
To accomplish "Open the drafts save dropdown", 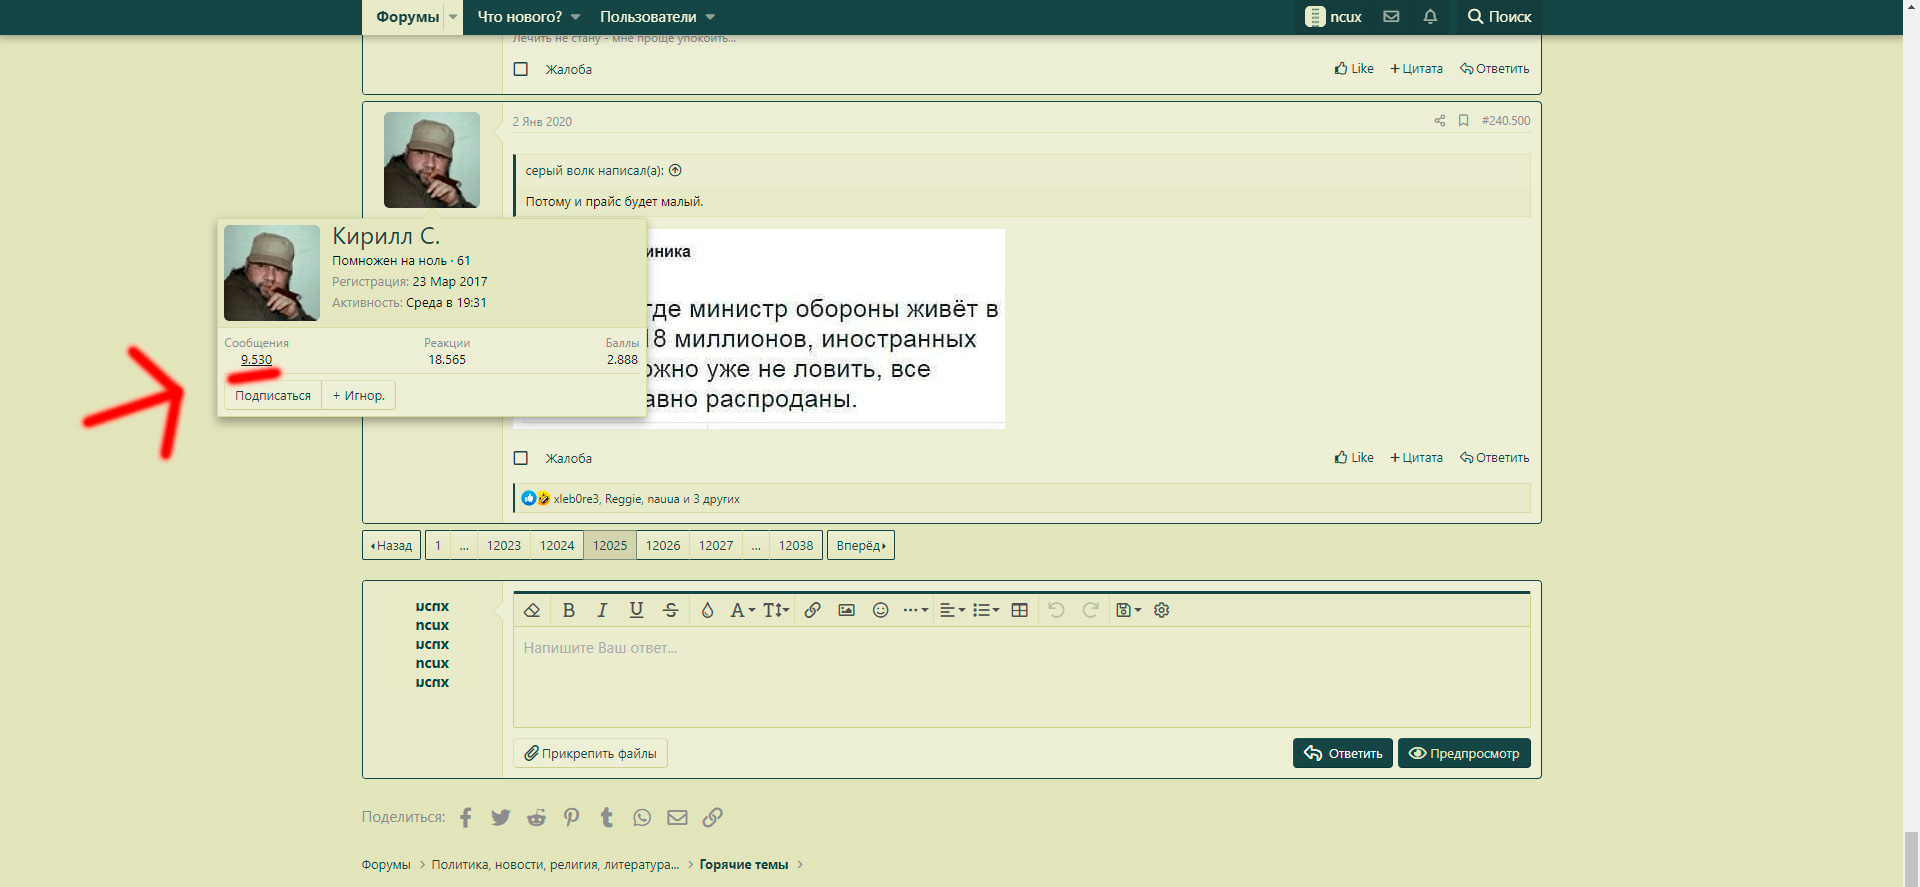I will (1128, 610).
